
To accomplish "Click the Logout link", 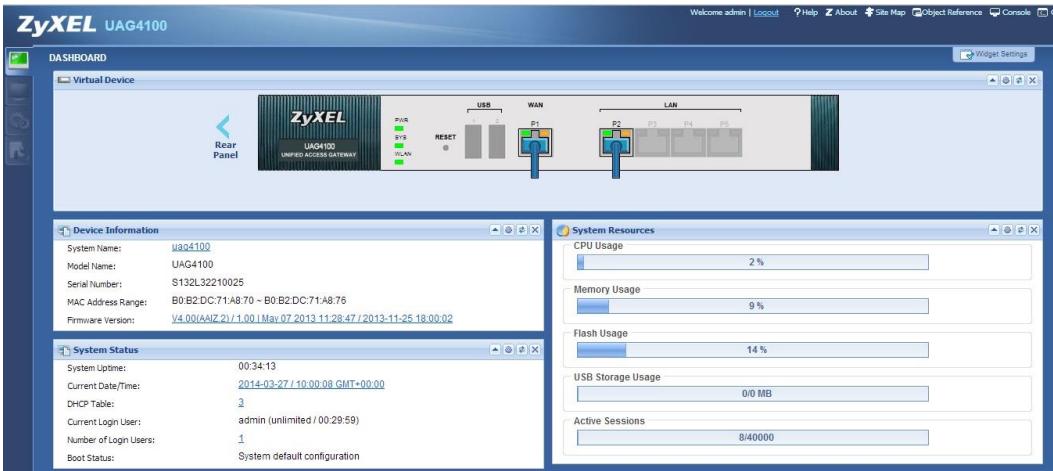I will [x=766, y=12].
